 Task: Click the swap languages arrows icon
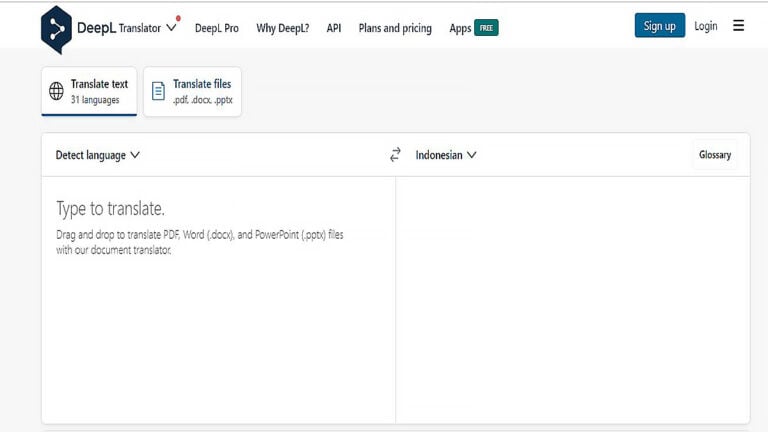point(395,155)
